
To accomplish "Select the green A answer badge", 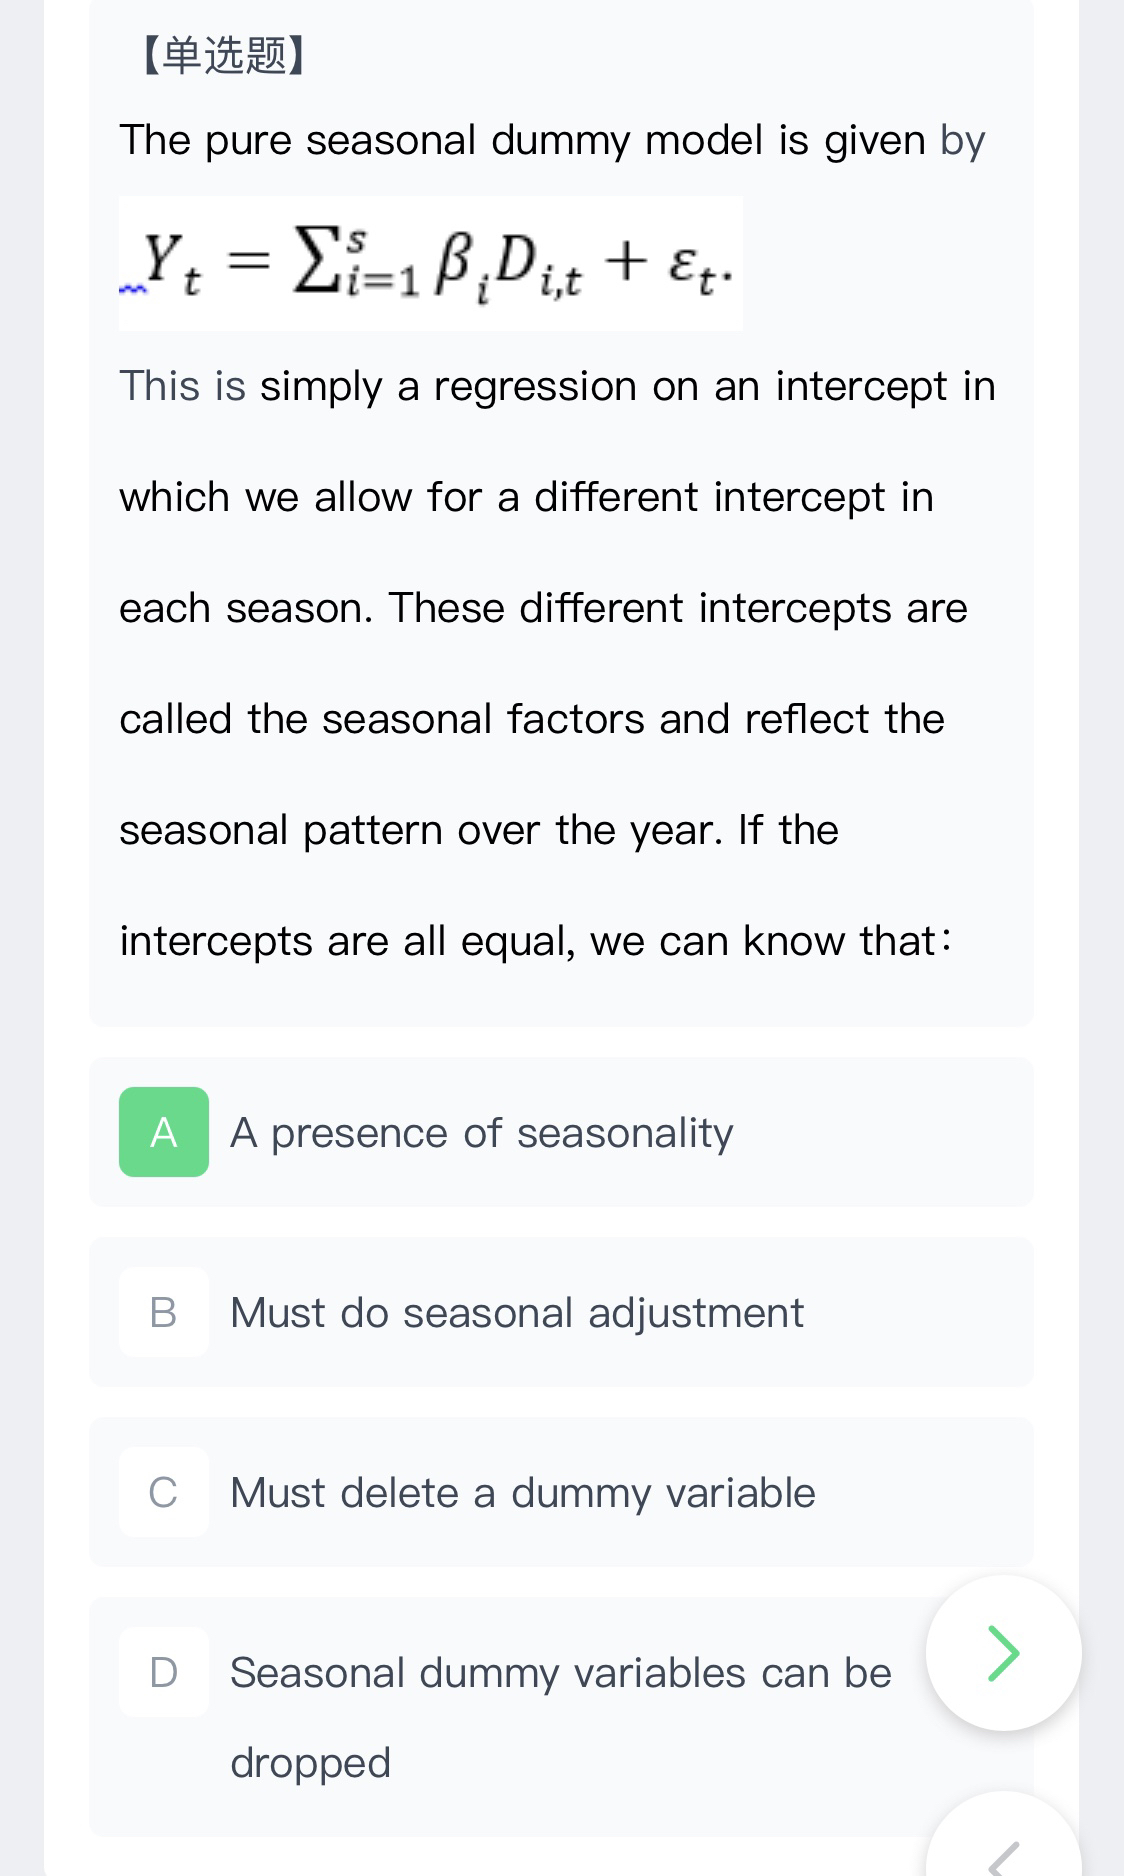I will point(164,1132).
